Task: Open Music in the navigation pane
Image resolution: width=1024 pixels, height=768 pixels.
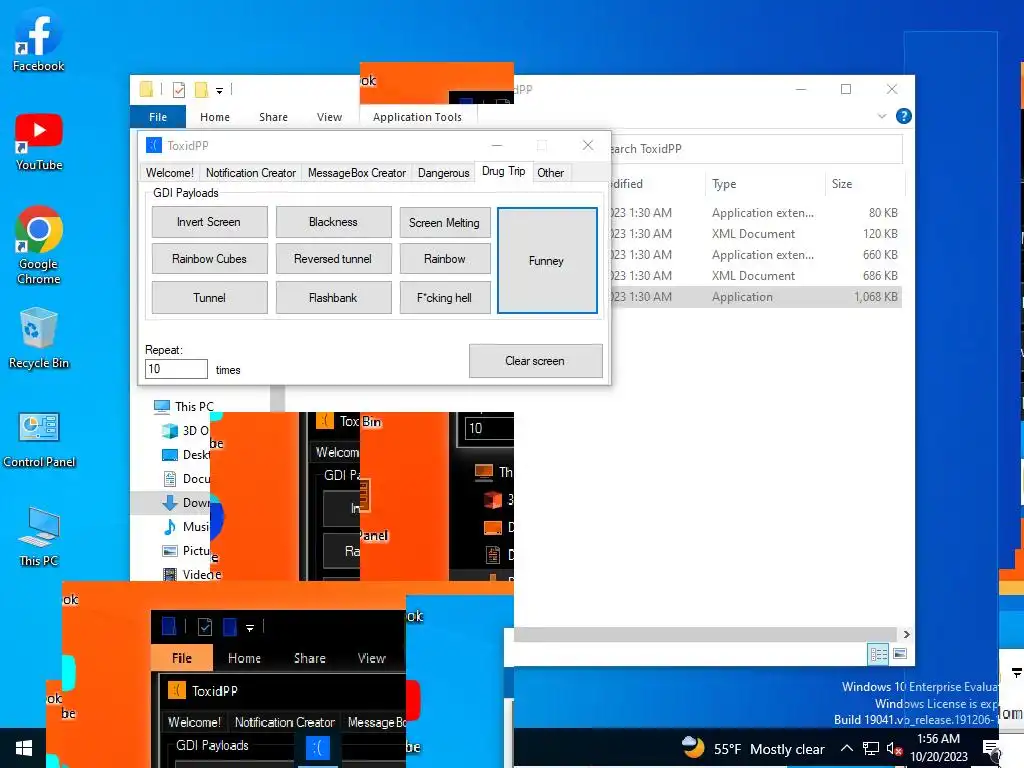Action: tap(185, 526)
